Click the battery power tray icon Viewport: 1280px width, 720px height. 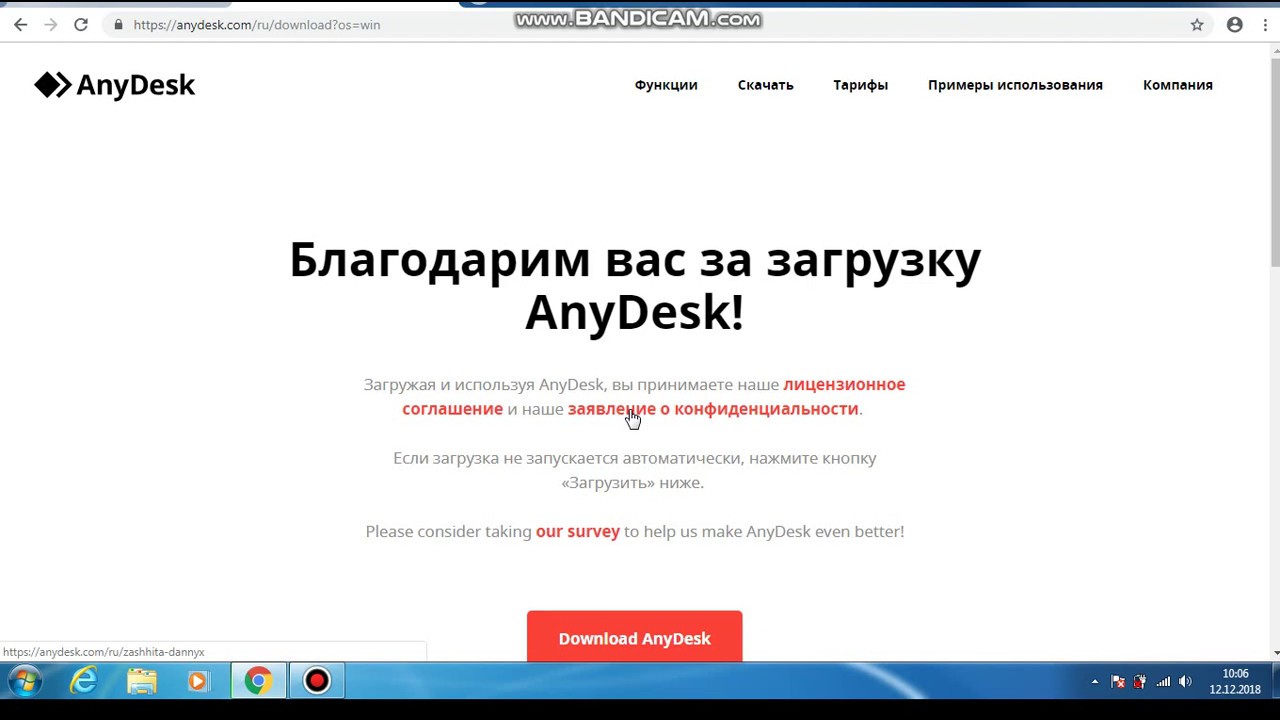tap(1140, 682)
